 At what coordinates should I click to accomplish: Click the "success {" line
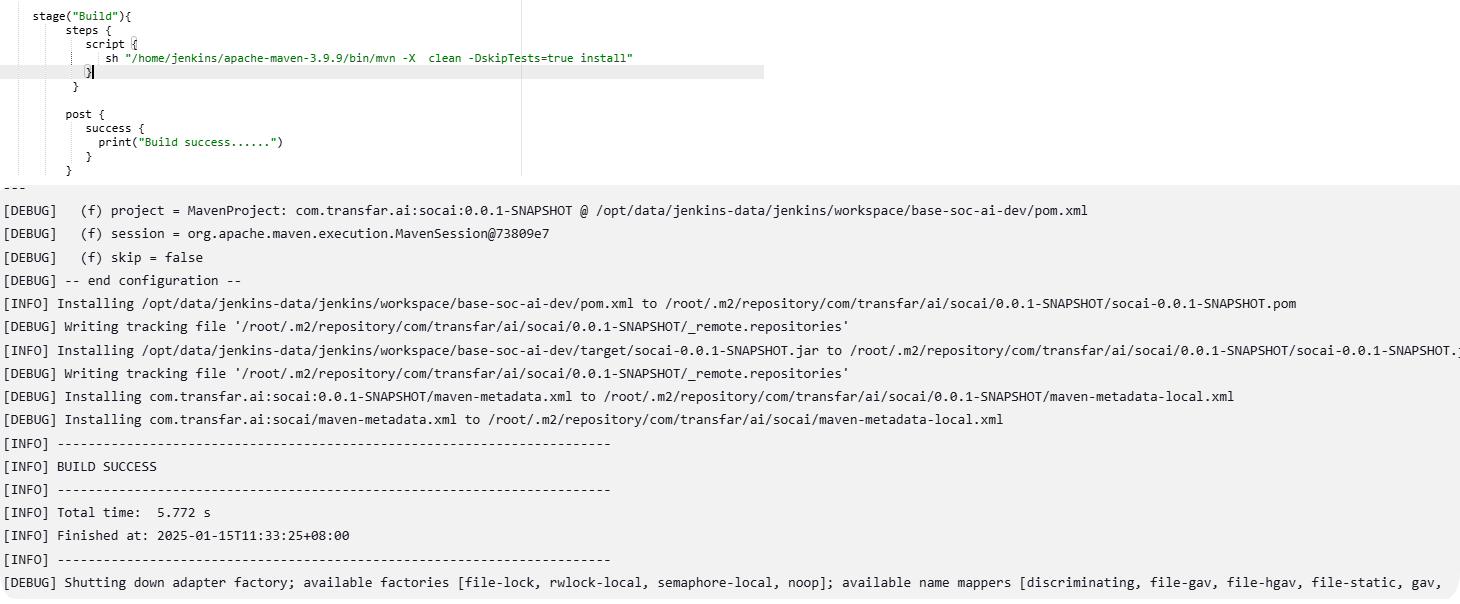coord(115,129)
